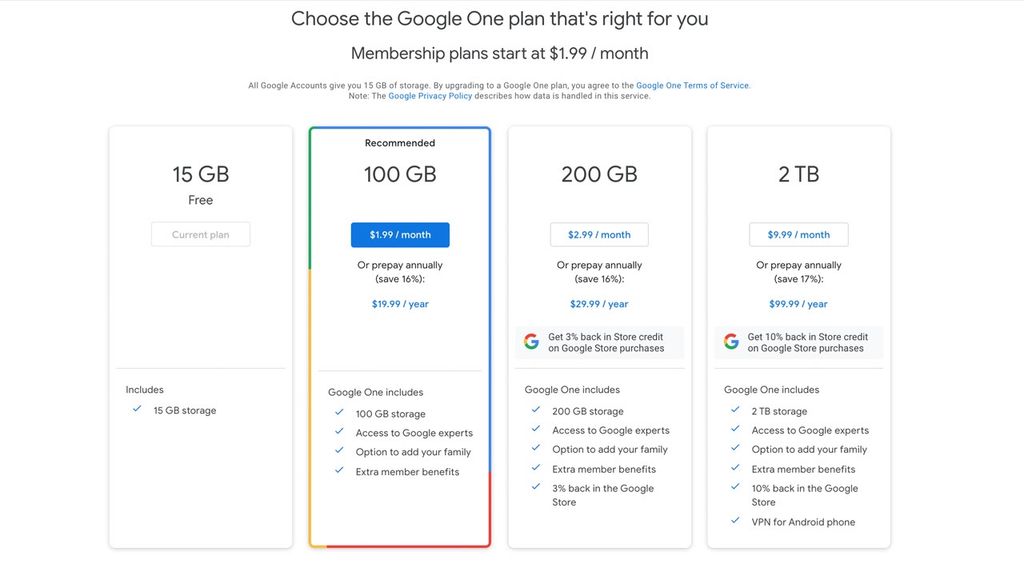Click the $19.99 / year annual price link
The image size is (1024, 576).
click(x=400, y=303)
